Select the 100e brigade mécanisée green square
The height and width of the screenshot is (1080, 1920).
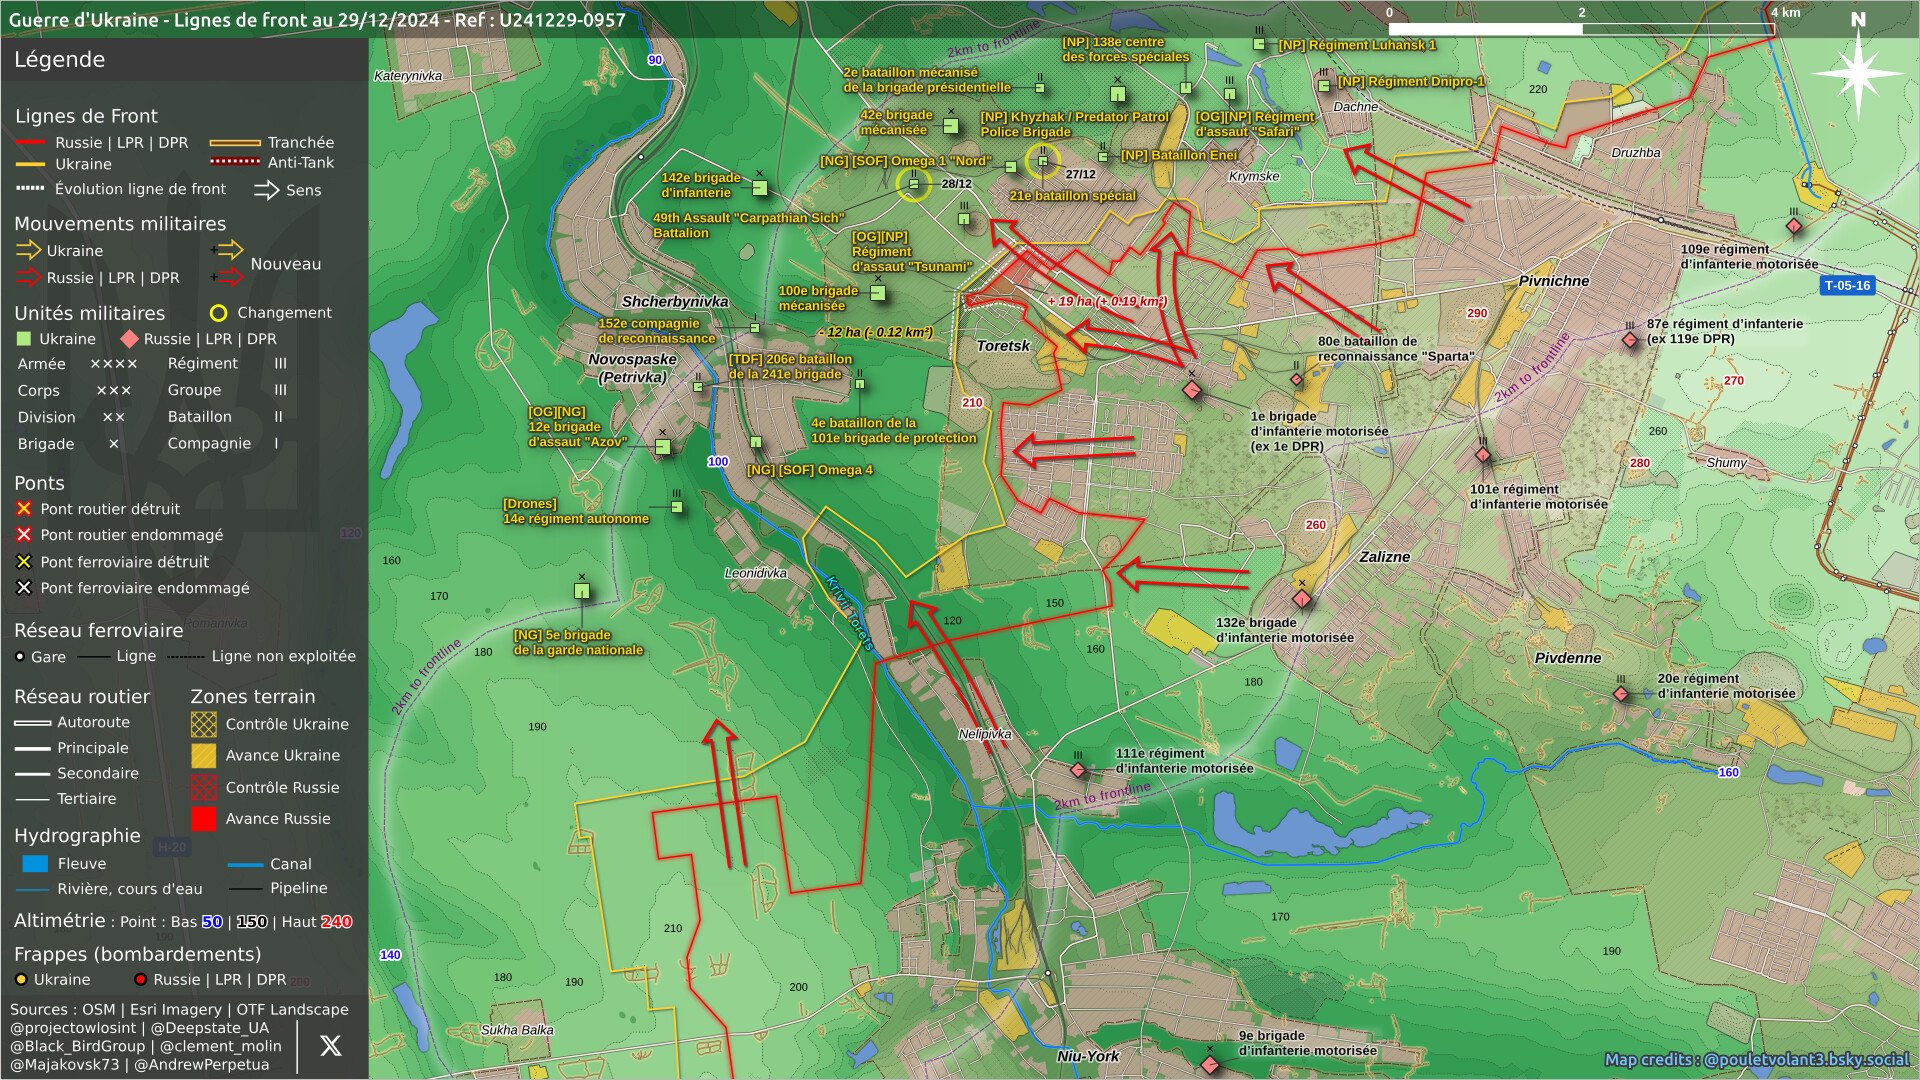[x=878, y=293]
